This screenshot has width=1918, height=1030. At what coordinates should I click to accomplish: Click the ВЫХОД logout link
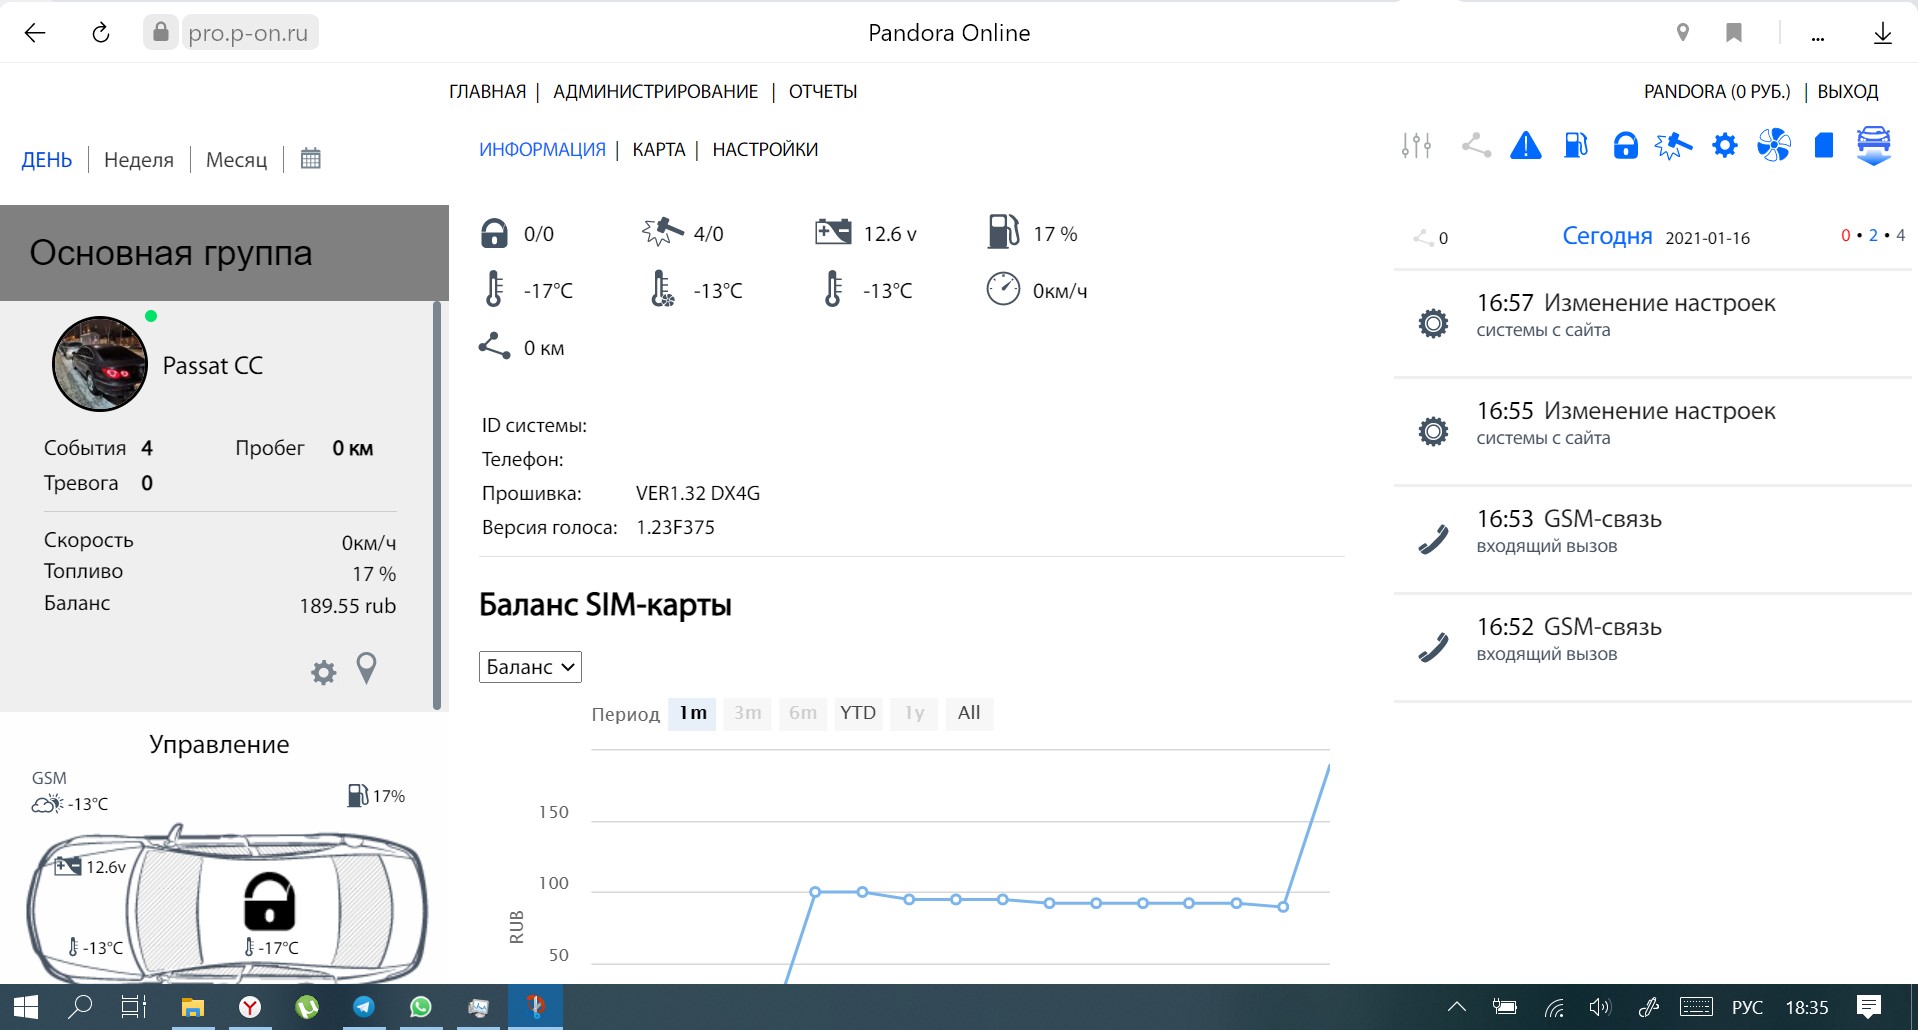pyautogui.click(x=1847, y=92)
